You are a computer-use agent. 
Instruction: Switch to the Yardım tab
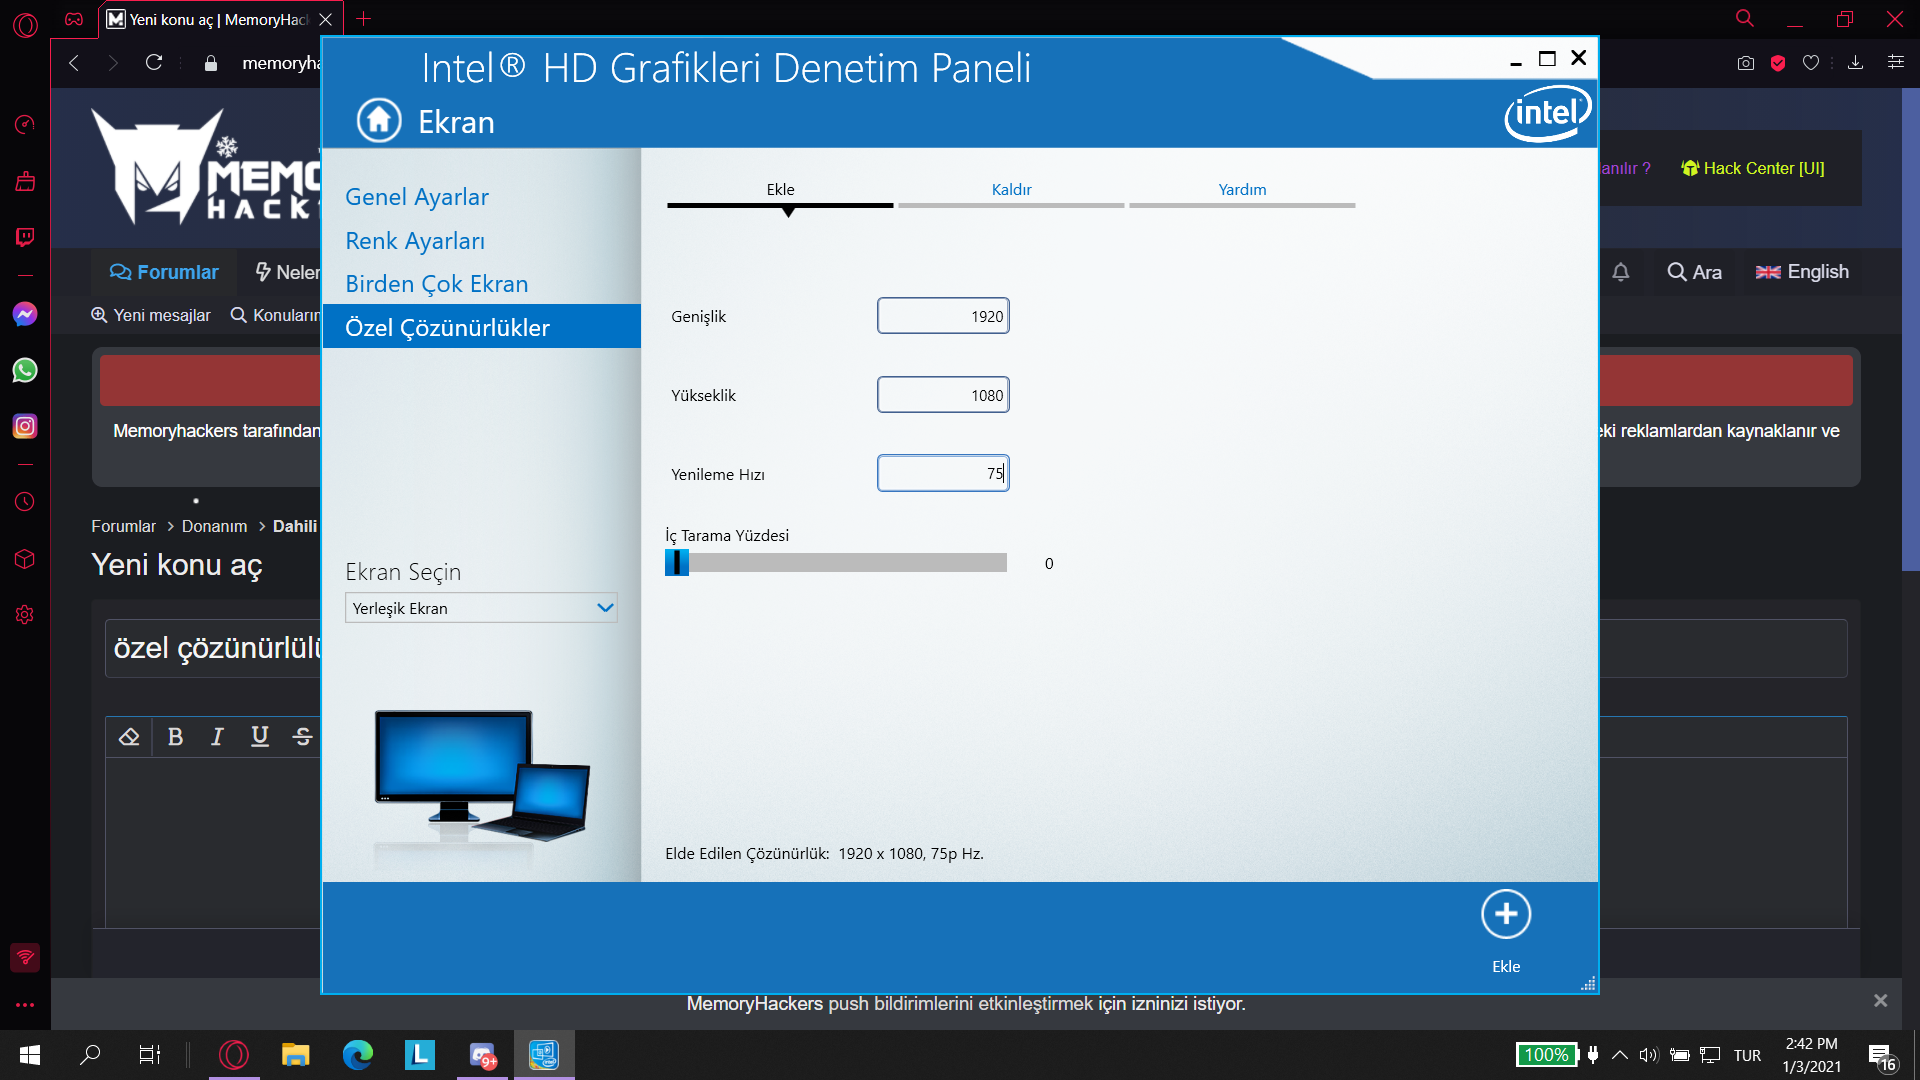(1242, 190)
